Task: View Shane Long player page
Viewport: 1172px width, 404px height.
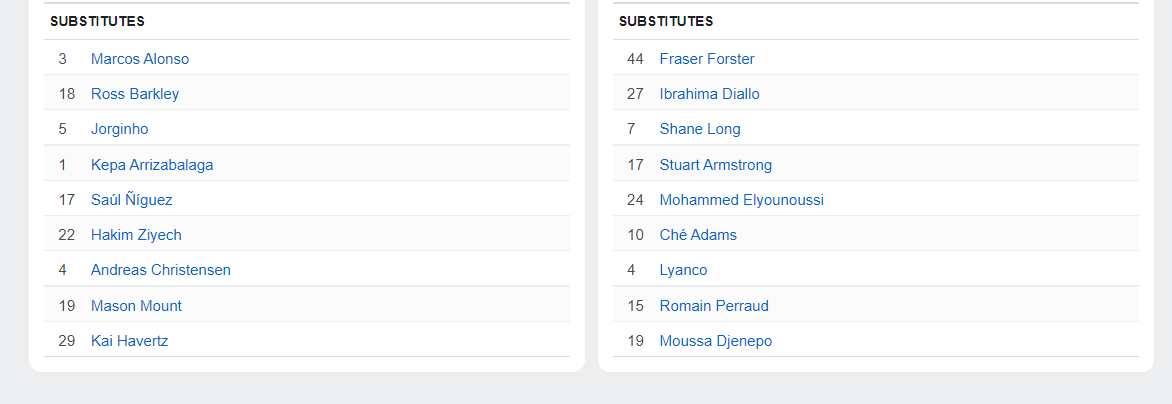Action: click(x=699, y=129)
